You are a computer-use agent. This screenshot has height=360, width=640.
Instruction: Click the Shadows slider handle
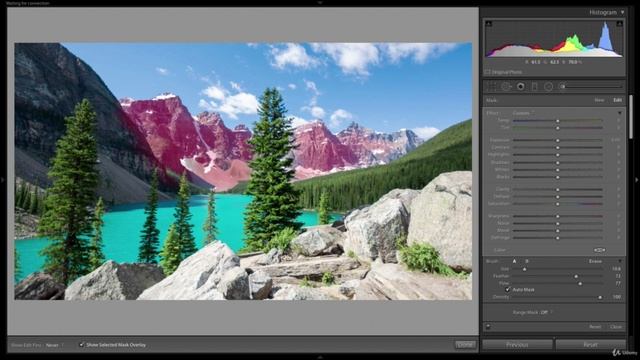tap(558, 162)
